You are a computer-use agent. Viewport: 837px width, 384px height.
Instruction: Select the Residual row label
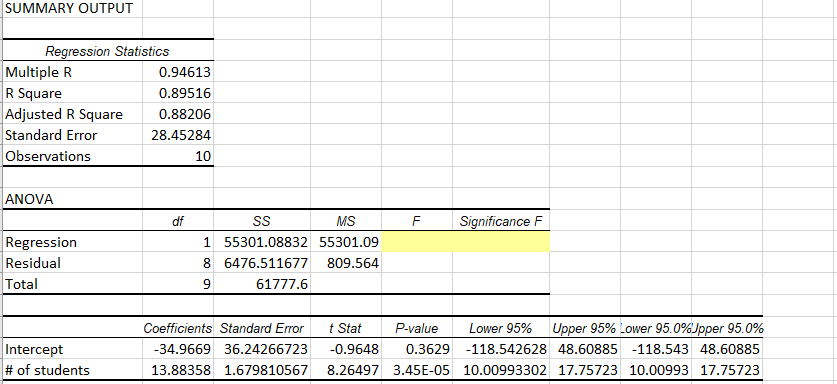tap(73, 263)
